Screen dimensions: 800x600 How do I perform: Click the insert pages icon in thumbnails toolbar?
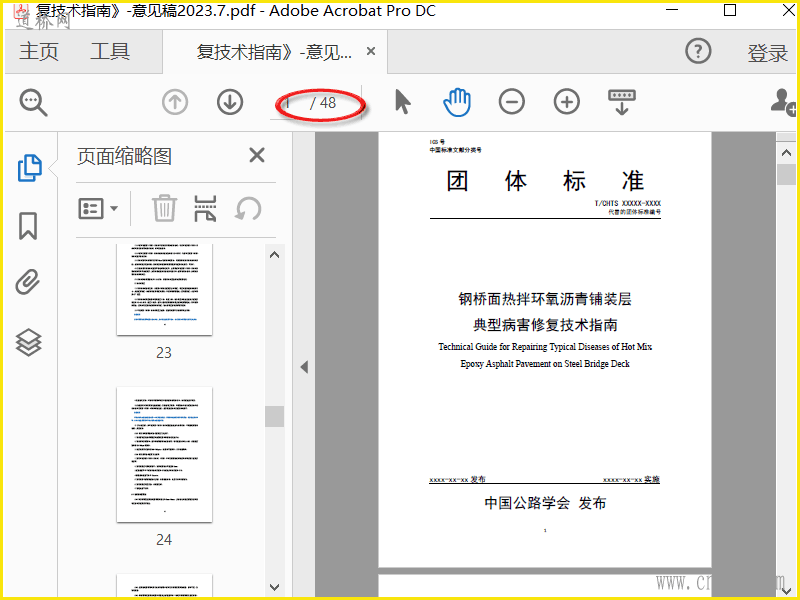pyautogui.click(x=205, y=208)
